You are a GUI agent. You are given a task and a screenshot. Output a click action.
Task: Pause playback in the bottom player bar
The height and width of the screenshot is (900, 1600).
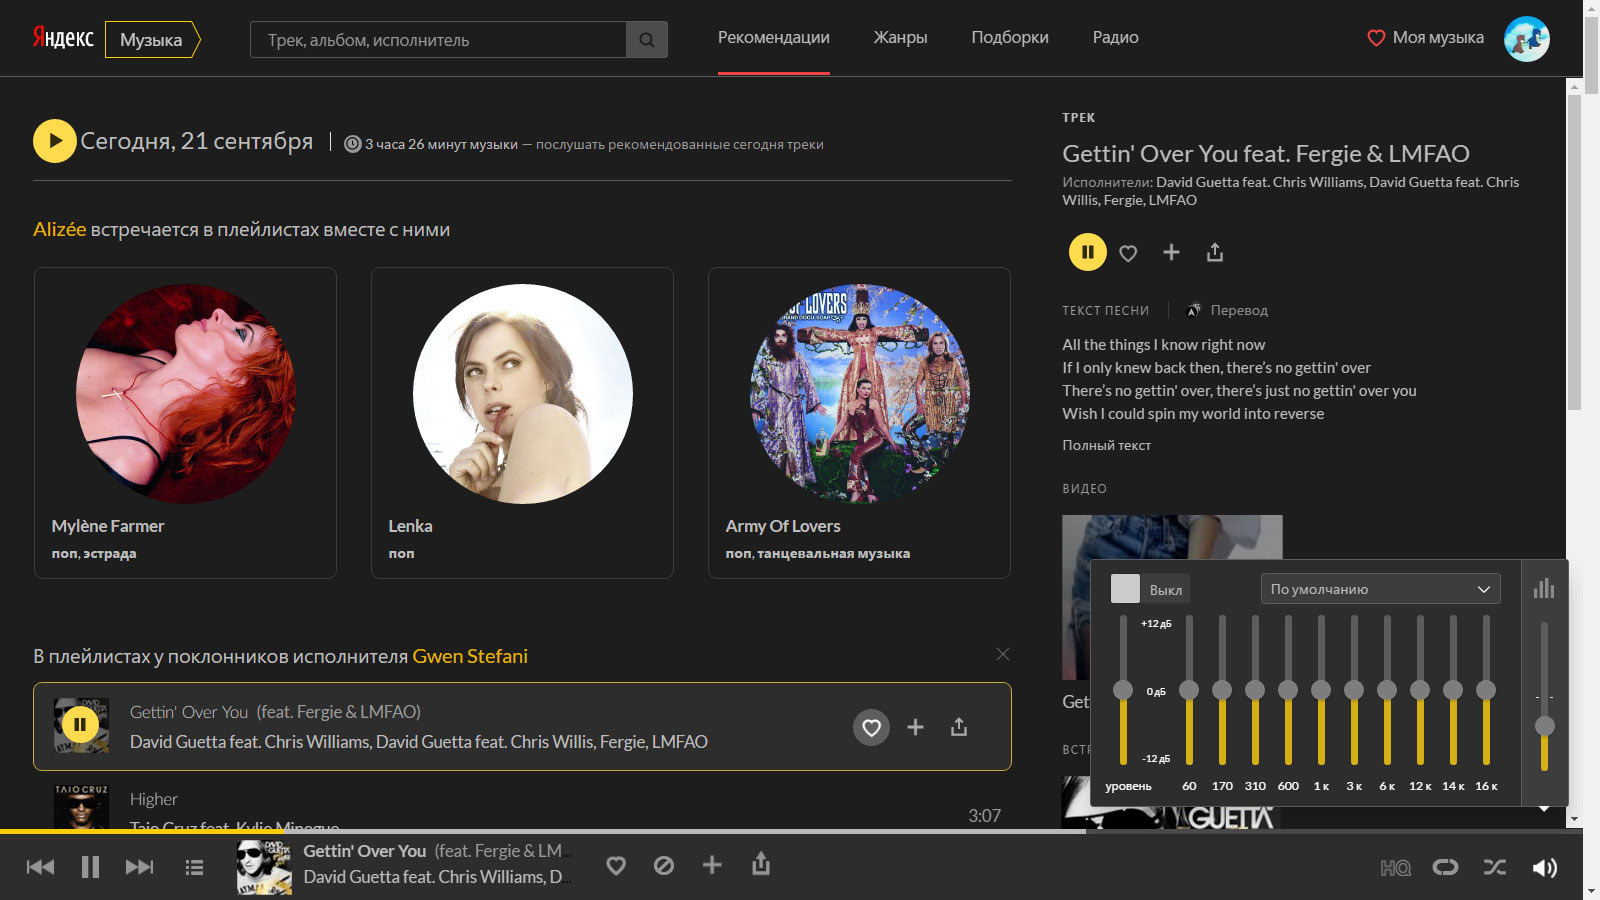90,867
